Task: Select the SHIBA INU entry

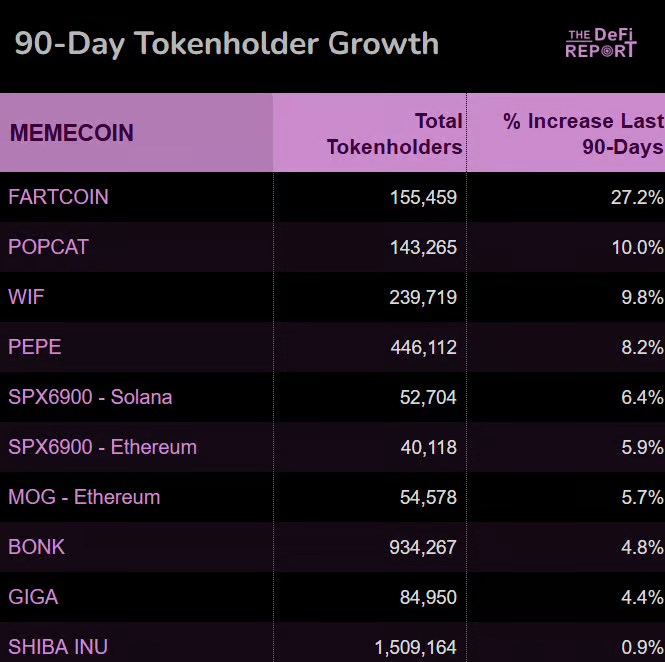Action: pyautogui.click(x=58, y=647)
